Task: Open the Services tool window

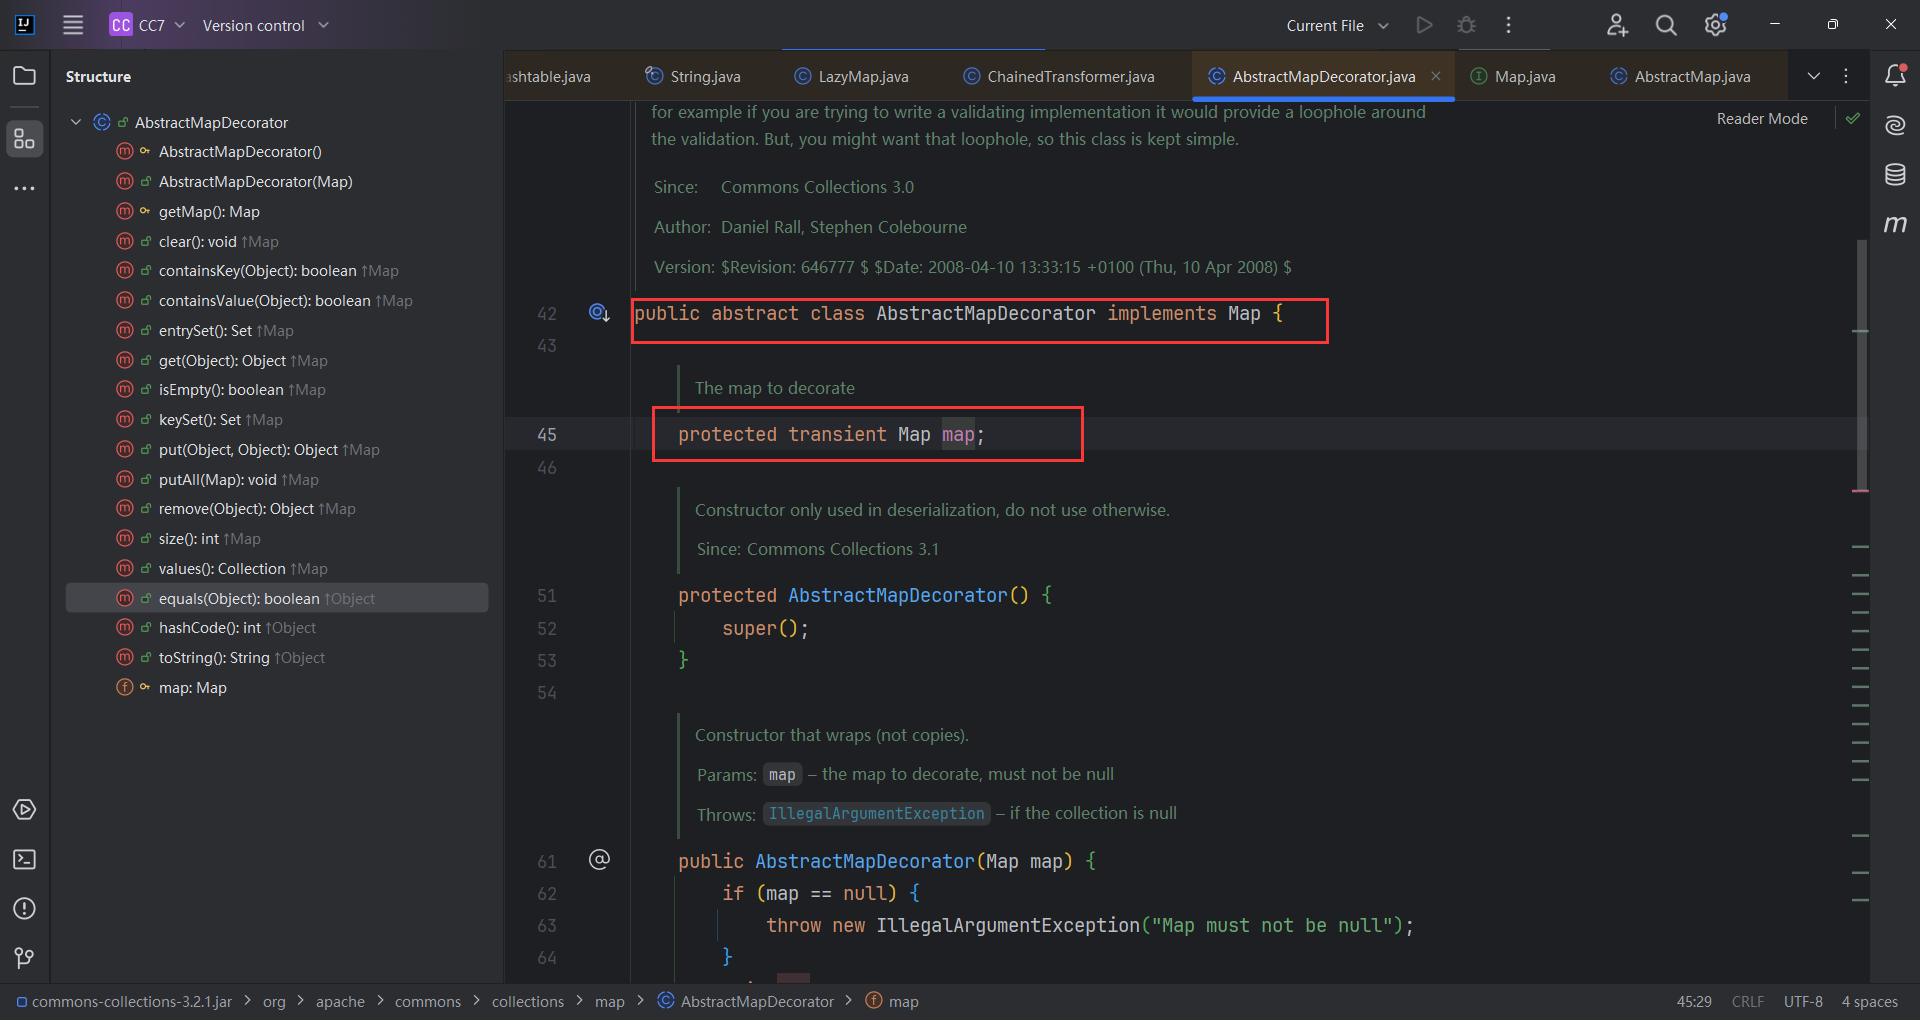Action: pos(25,809)
